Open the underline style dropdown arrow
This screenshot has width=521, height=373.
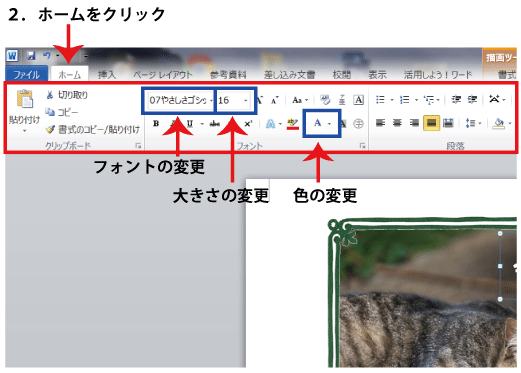(x=202, y=124)
